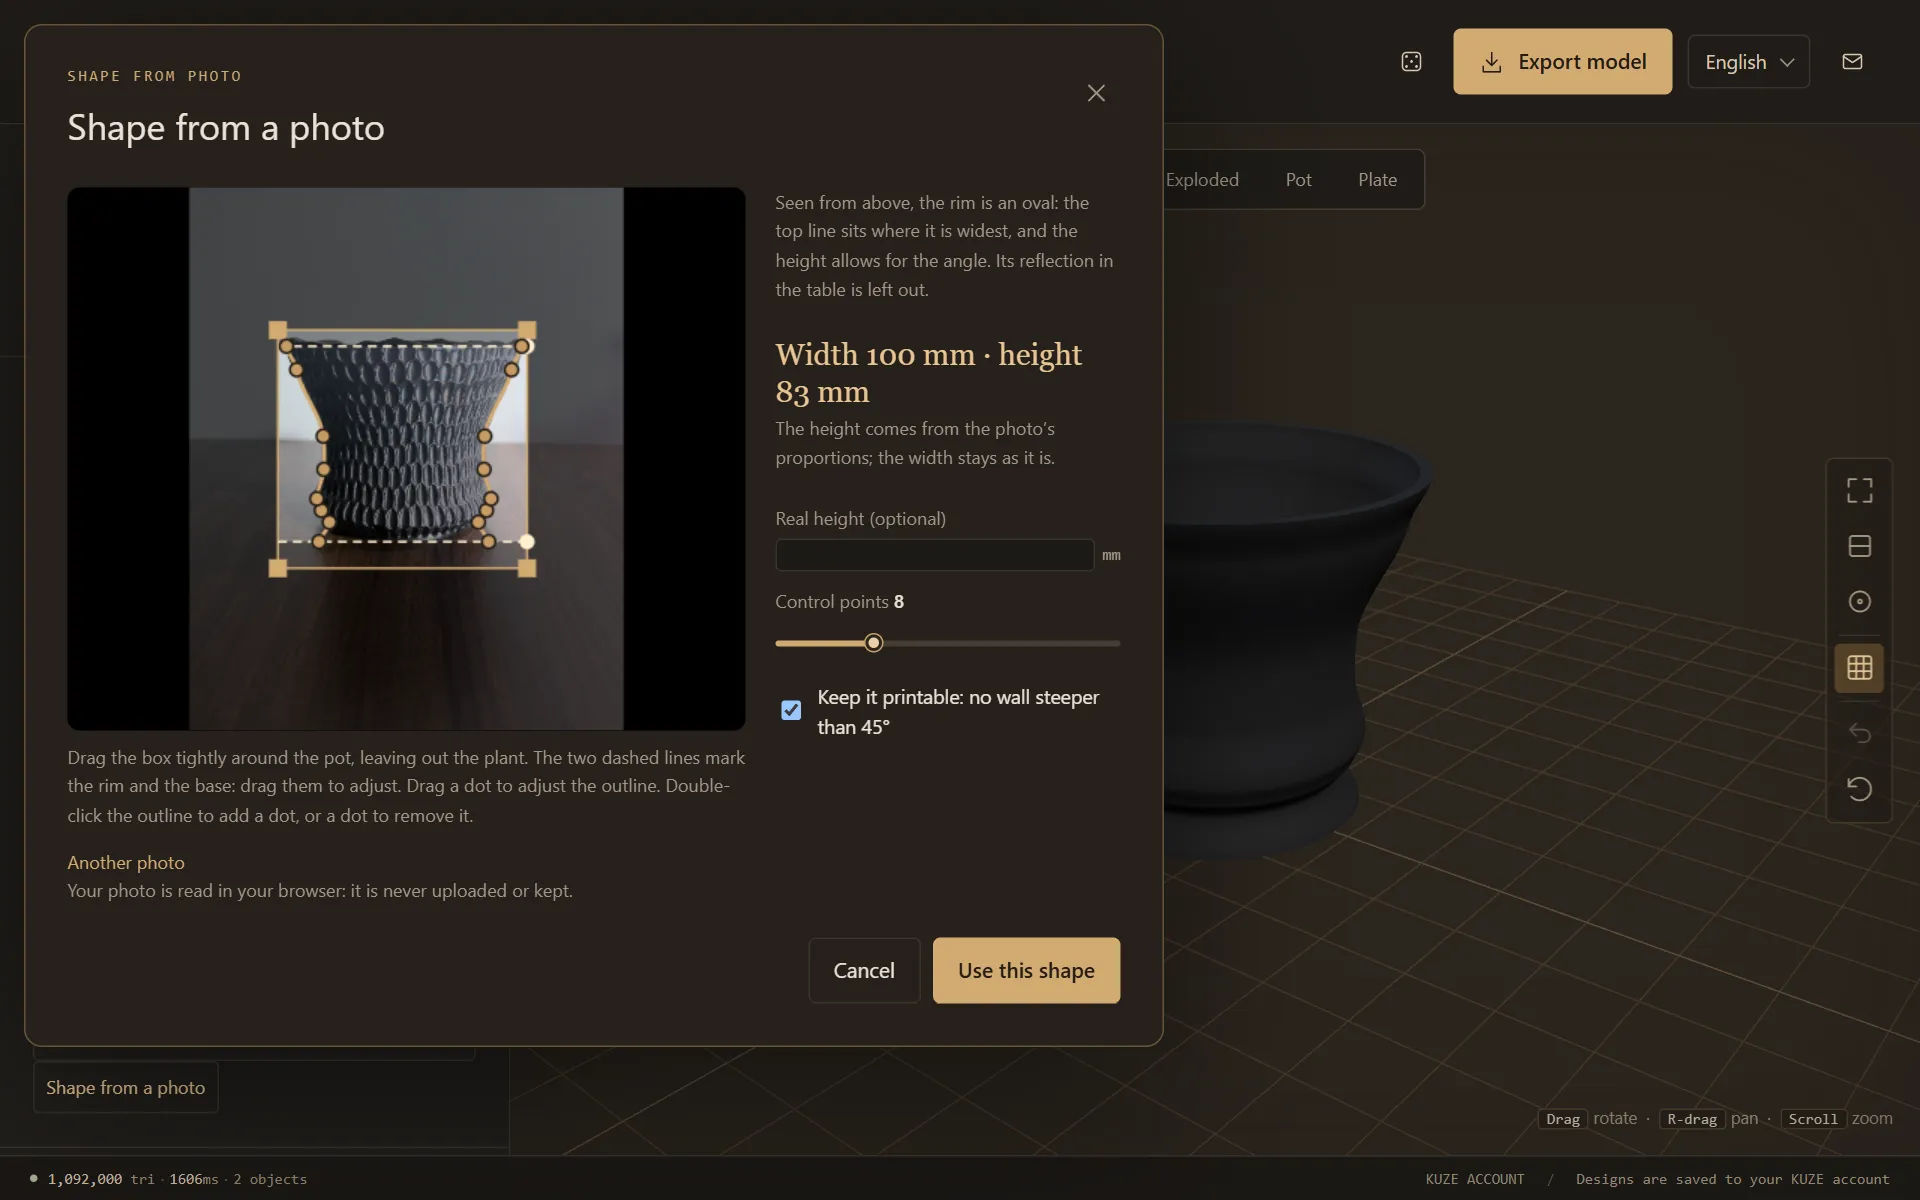Switch to the Plate view tab
1920x1200 pixels.
click(x=1377, y=180)
